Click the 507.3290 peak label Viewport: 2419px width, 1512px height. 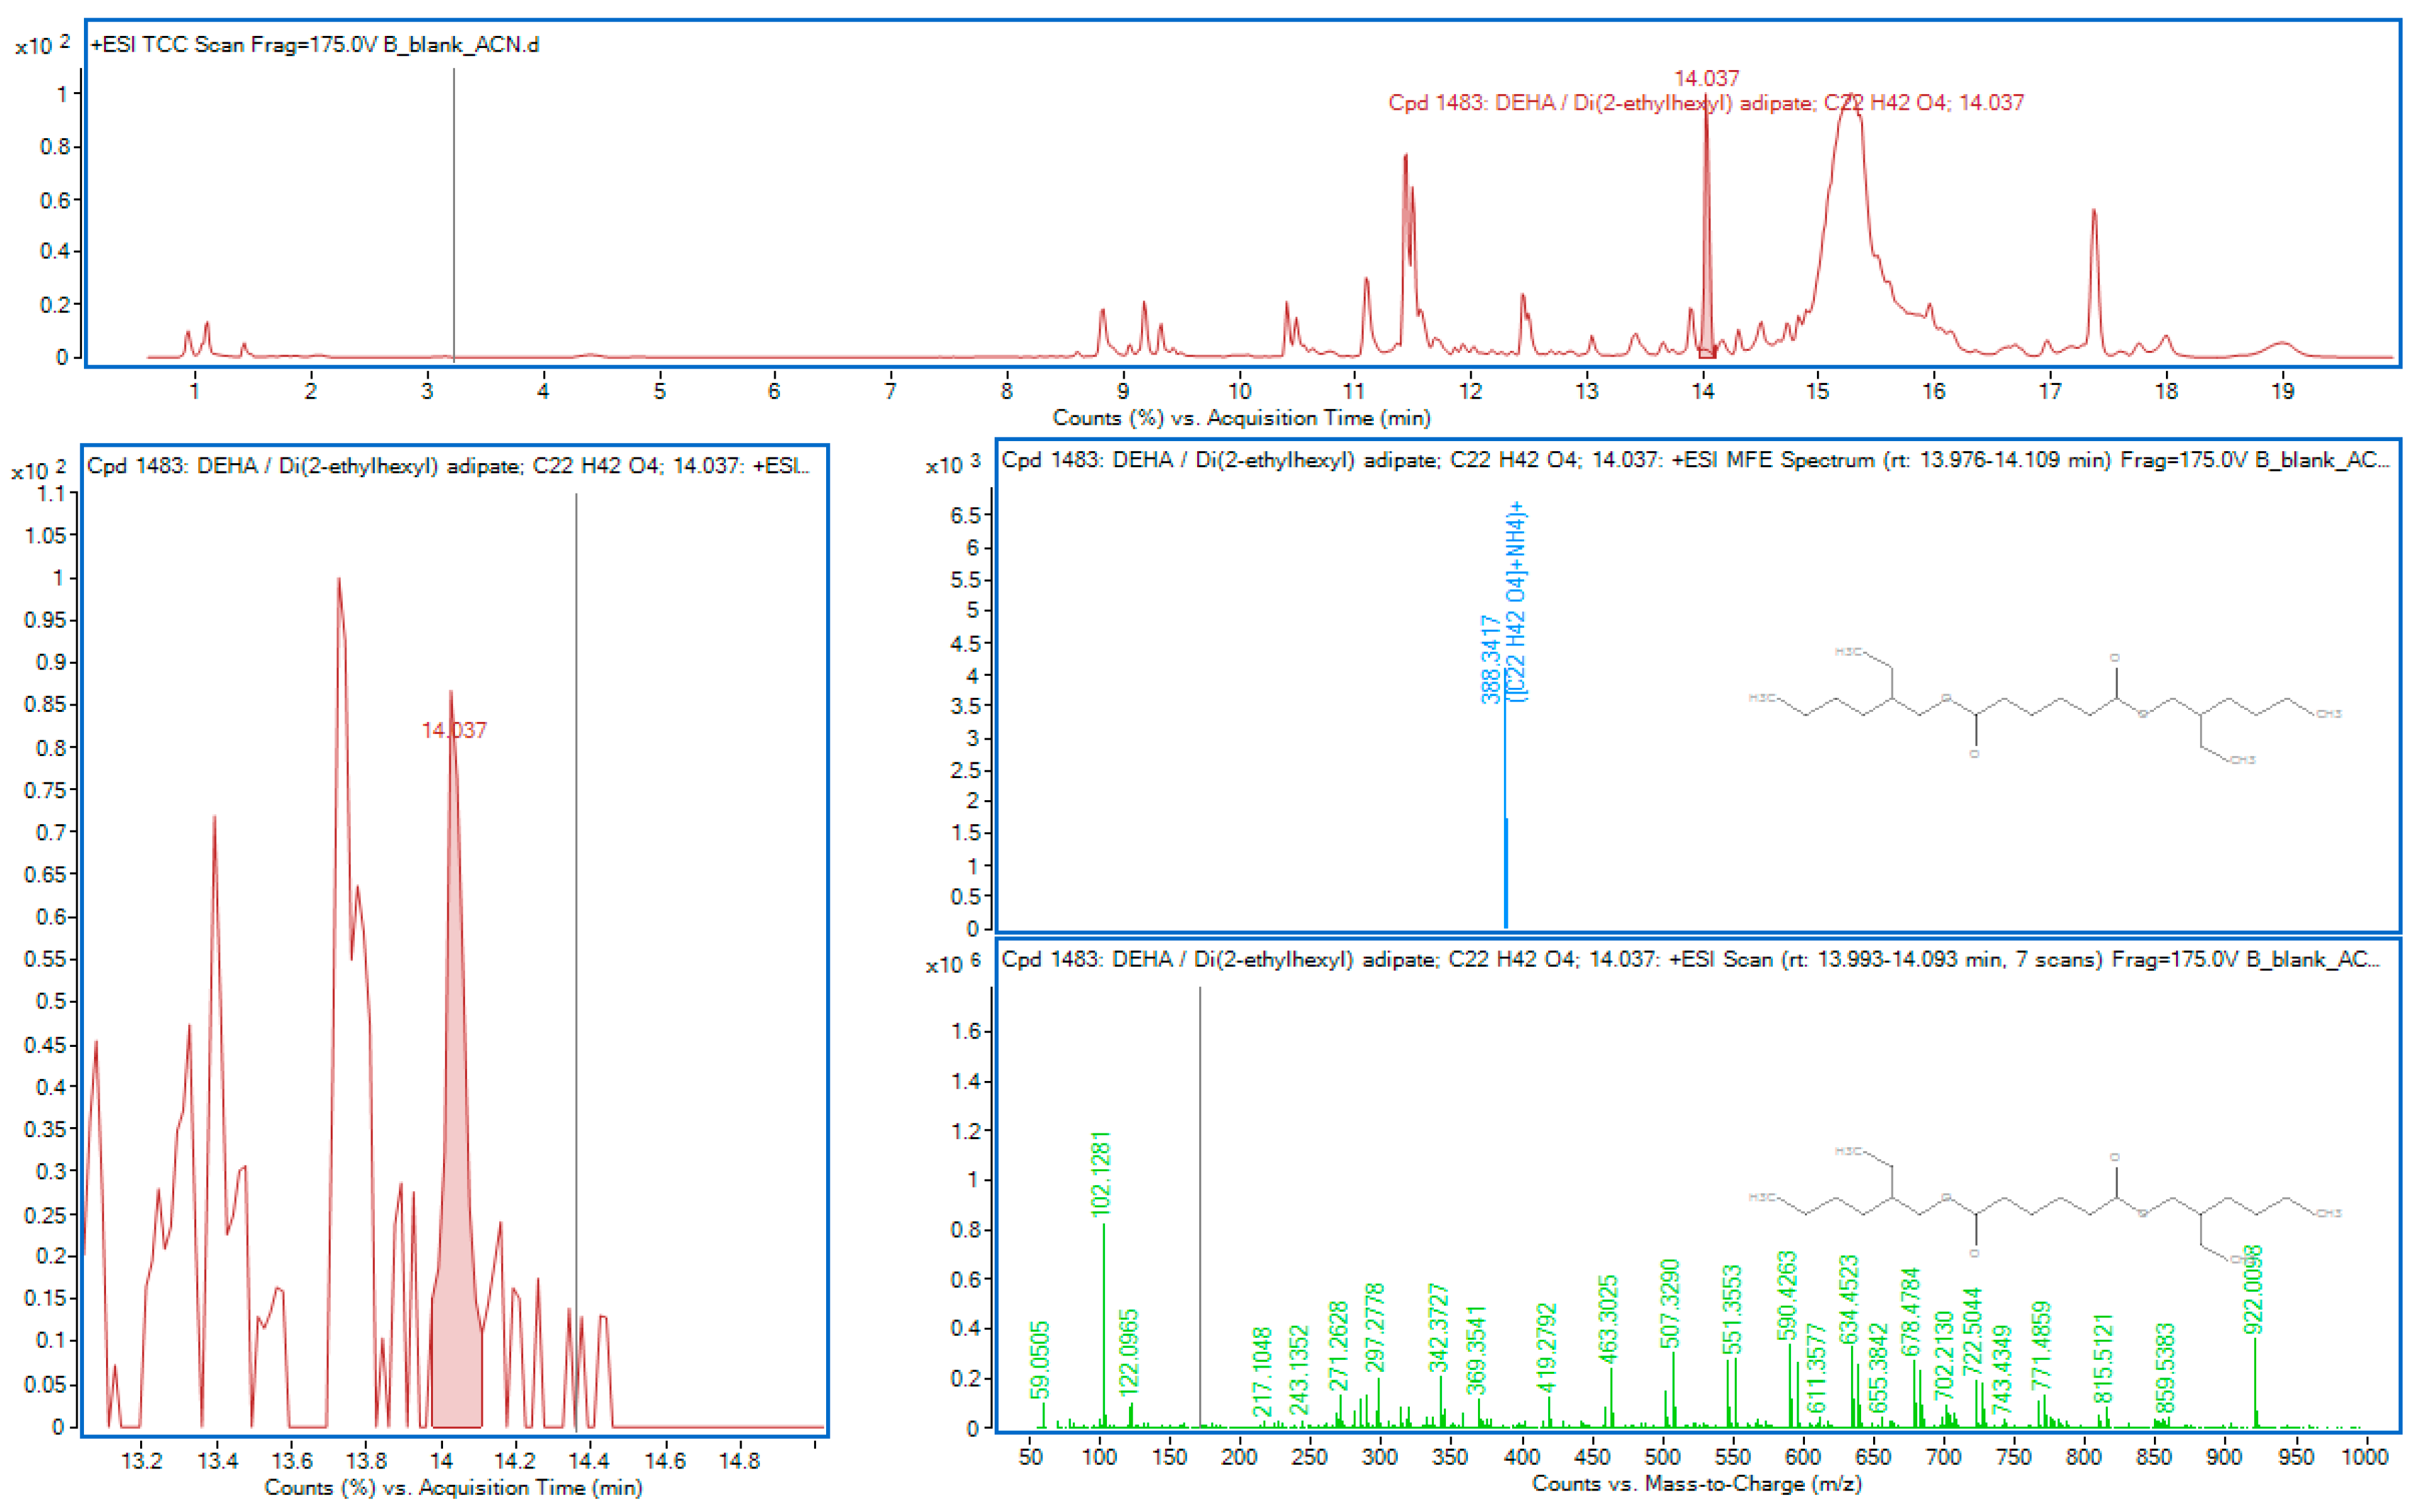(x=1670, y=1304)
